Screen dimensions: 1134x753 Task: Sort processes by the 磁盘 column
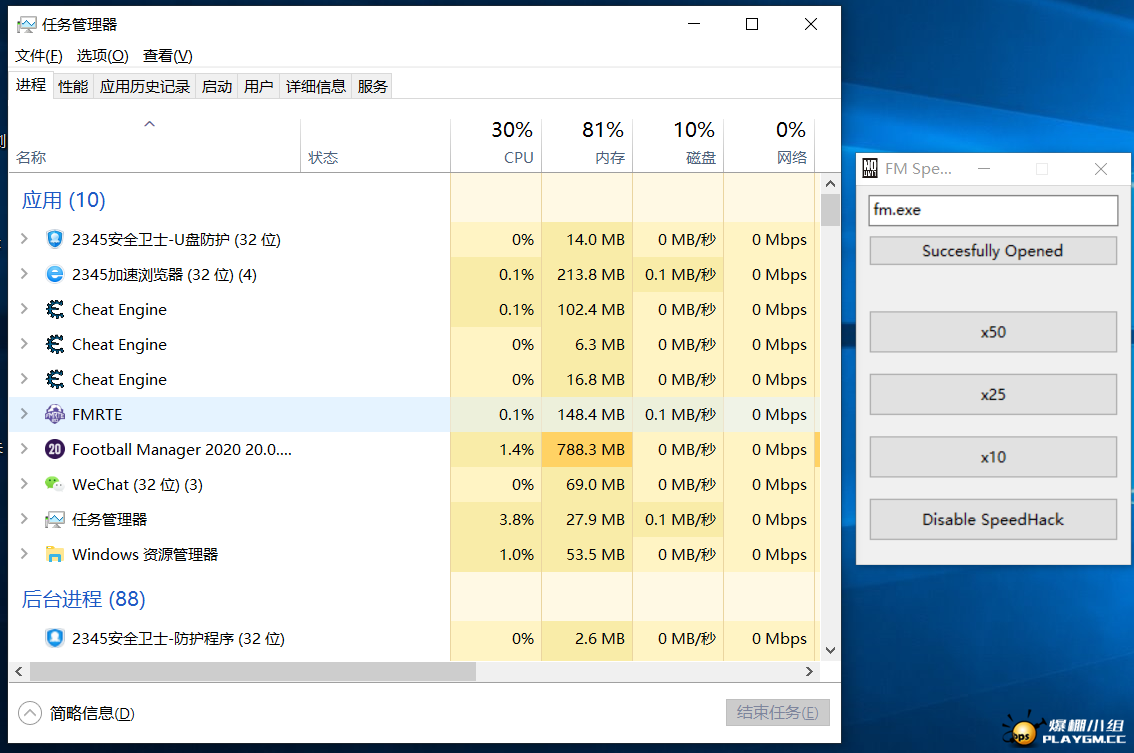[678, 145]
